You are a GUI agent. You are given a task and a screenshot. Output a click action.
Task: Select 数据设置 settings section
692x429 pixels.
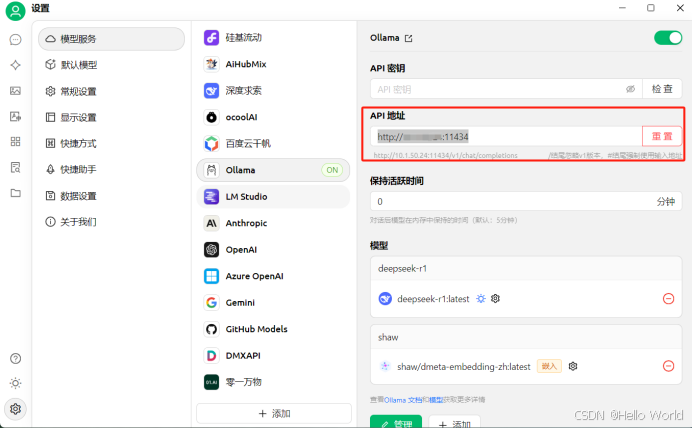click(x=111, y=196)
